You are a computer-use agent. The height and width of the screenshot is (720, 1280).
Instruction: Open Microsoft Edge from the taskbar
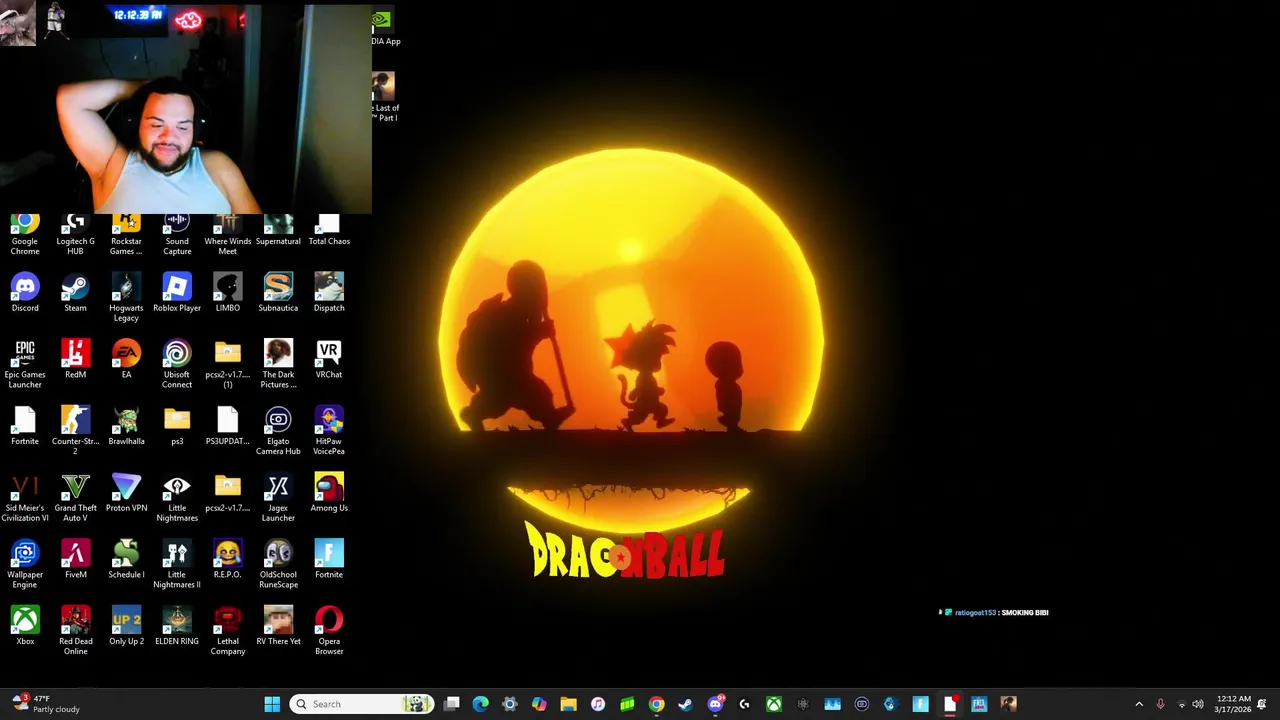pyautogui.click(x=481, y=704)
